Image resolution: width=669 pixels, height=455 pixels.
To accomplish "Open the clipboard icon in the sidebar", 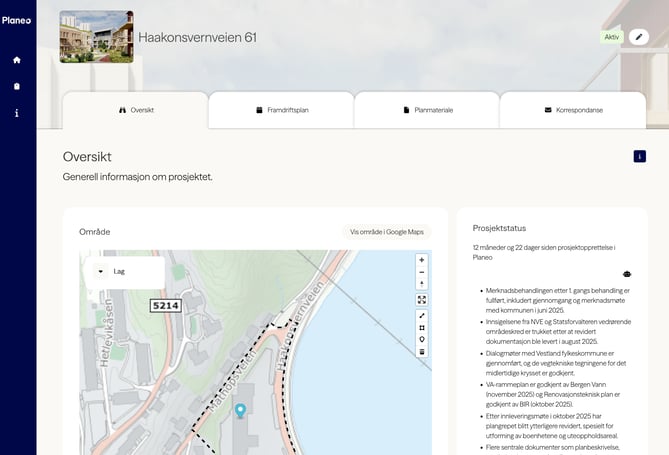I will [17, 87].
